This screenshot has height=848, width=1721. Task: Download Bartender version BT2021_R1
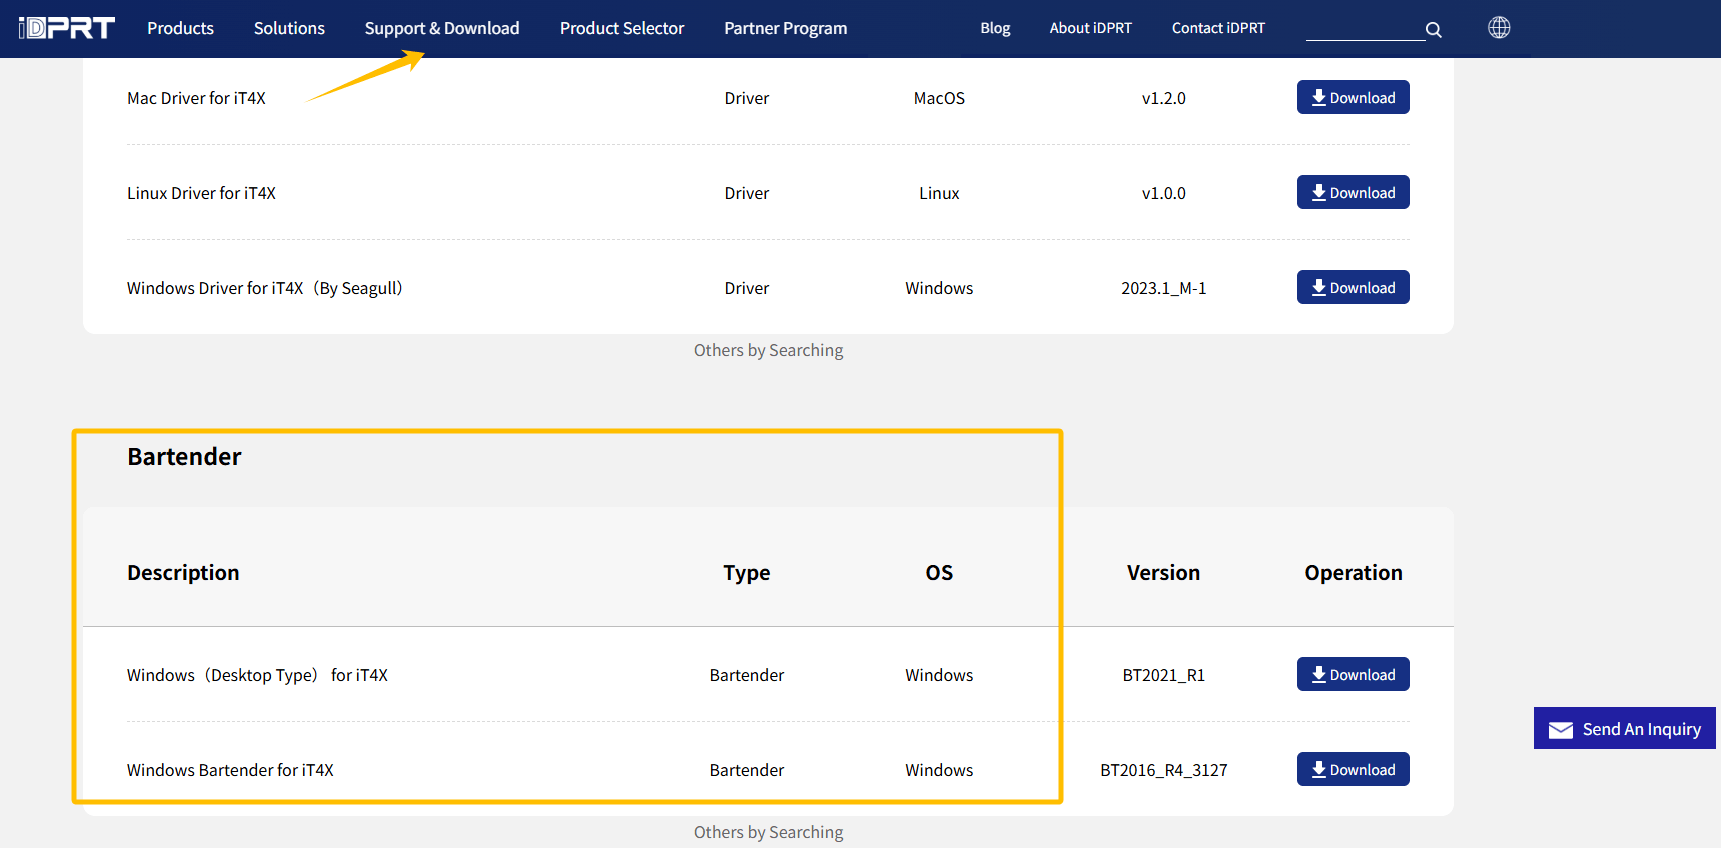pos(1352,675)
